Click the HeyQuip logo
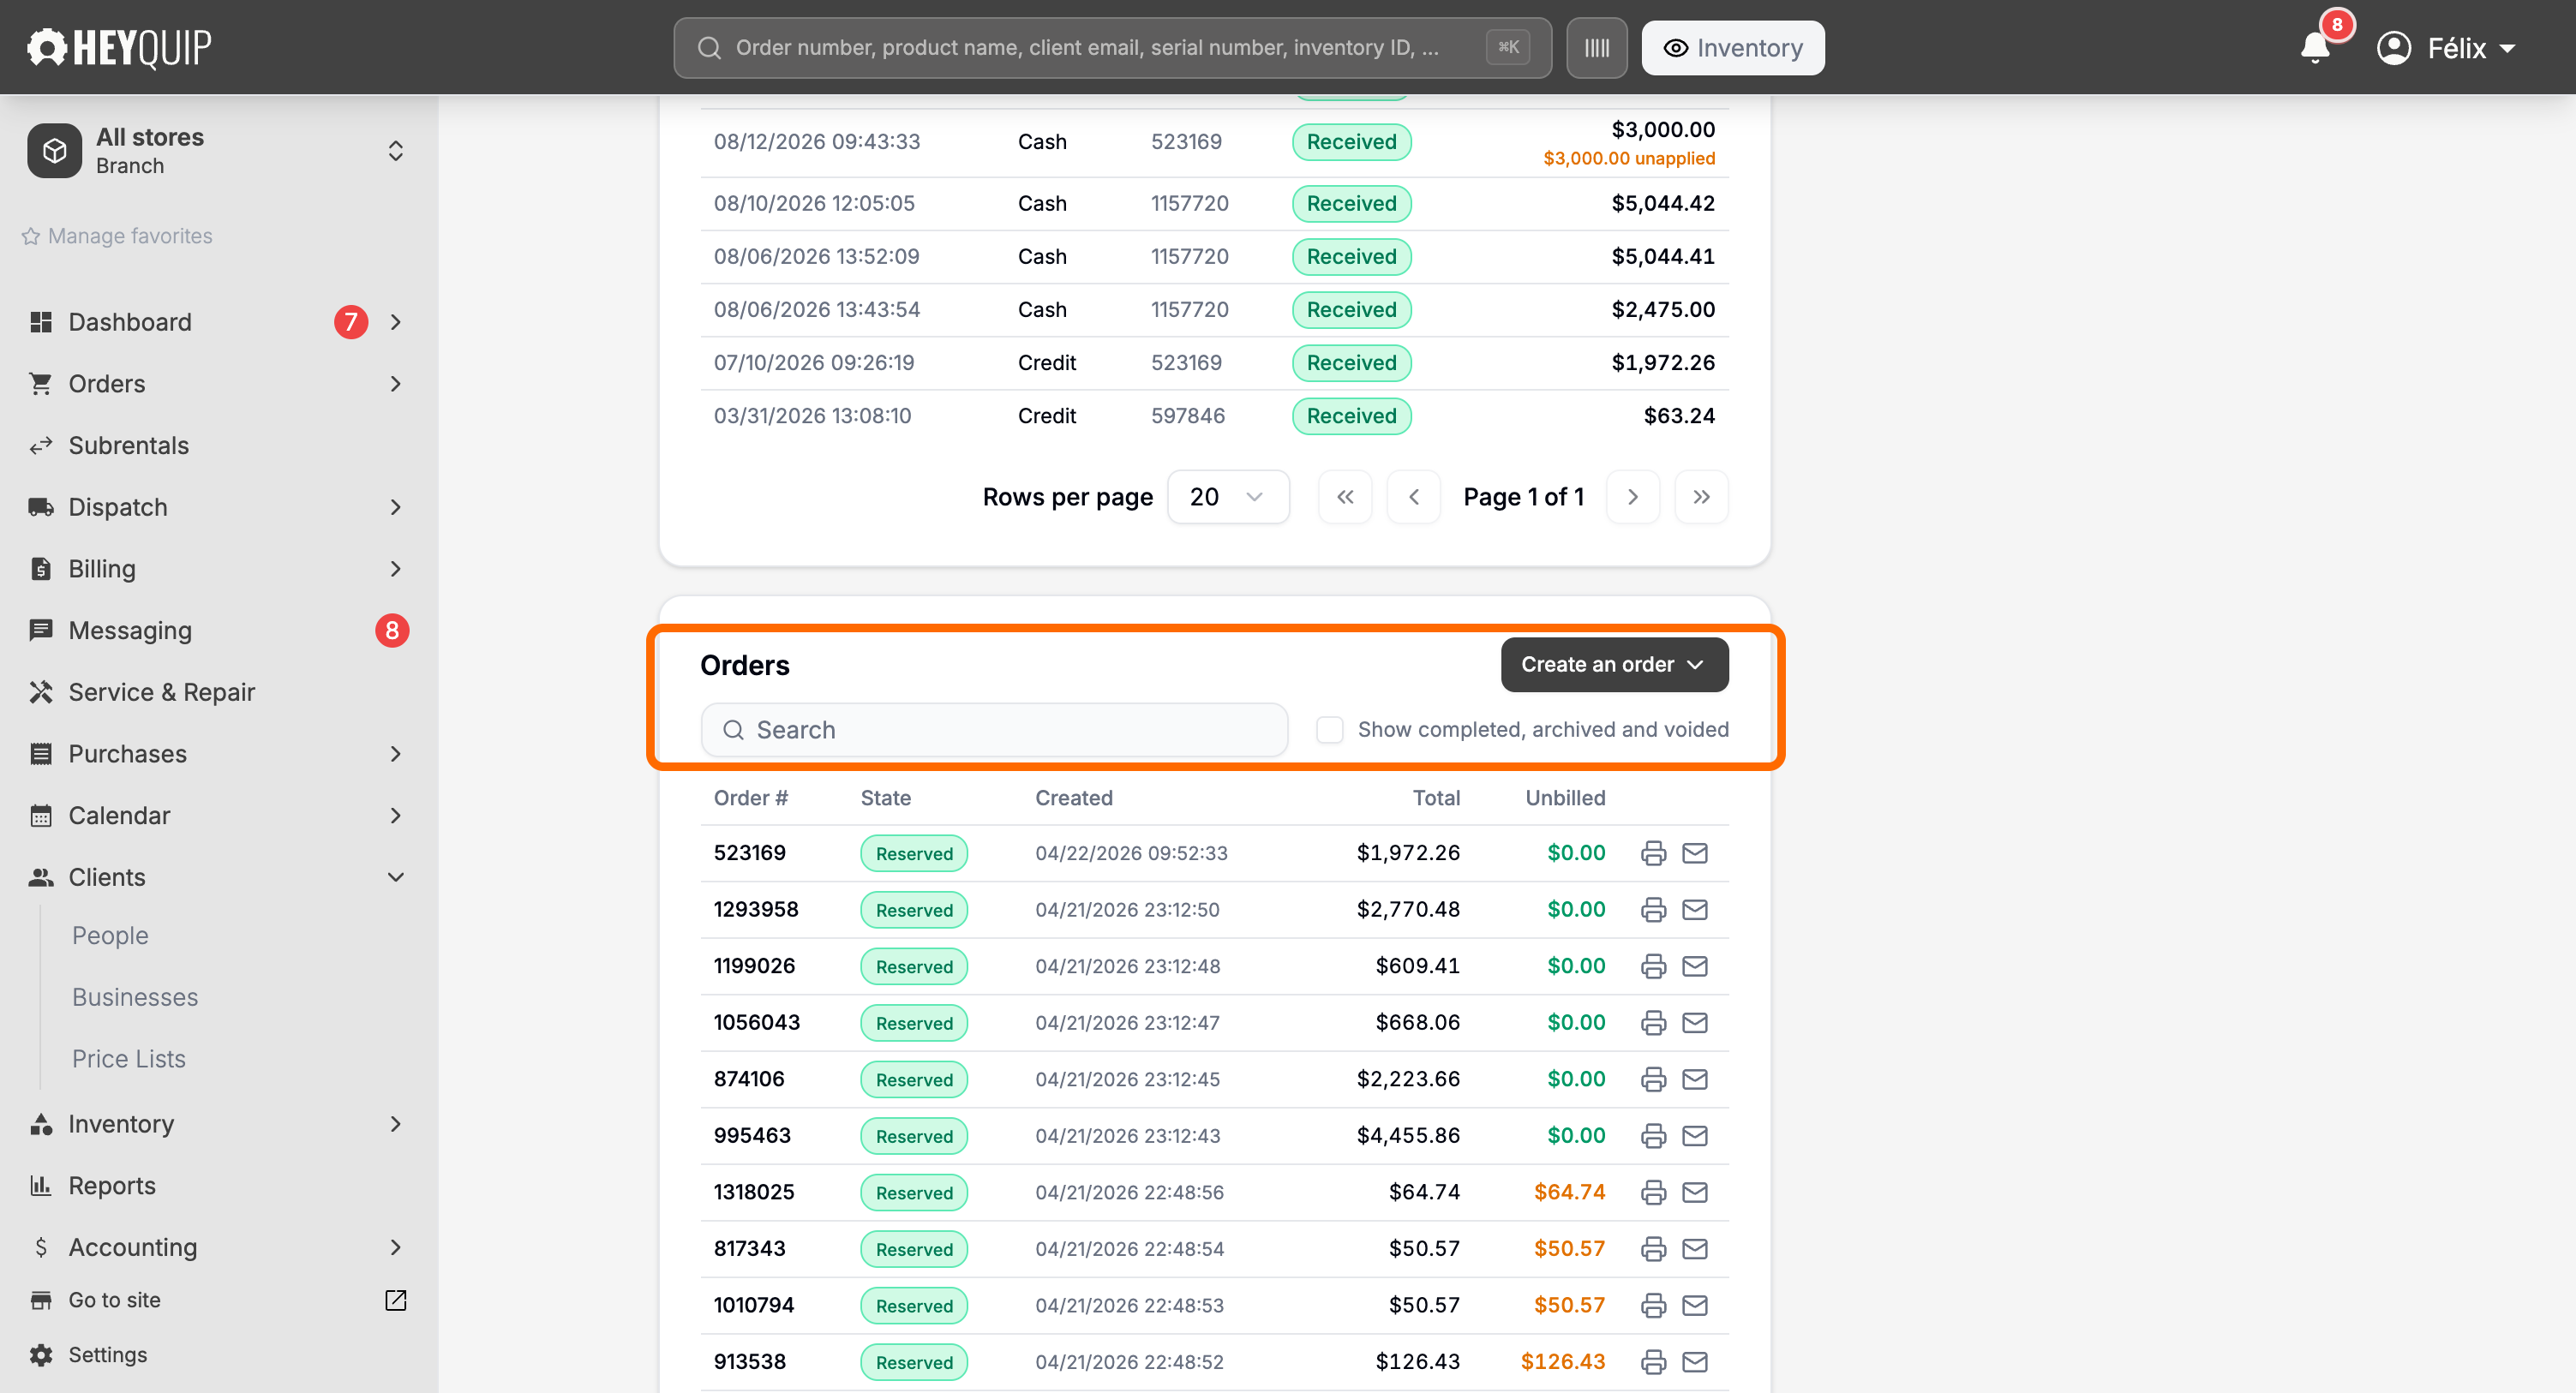Viewport: 2576px width, 1393px height. (x=119, y=47)
